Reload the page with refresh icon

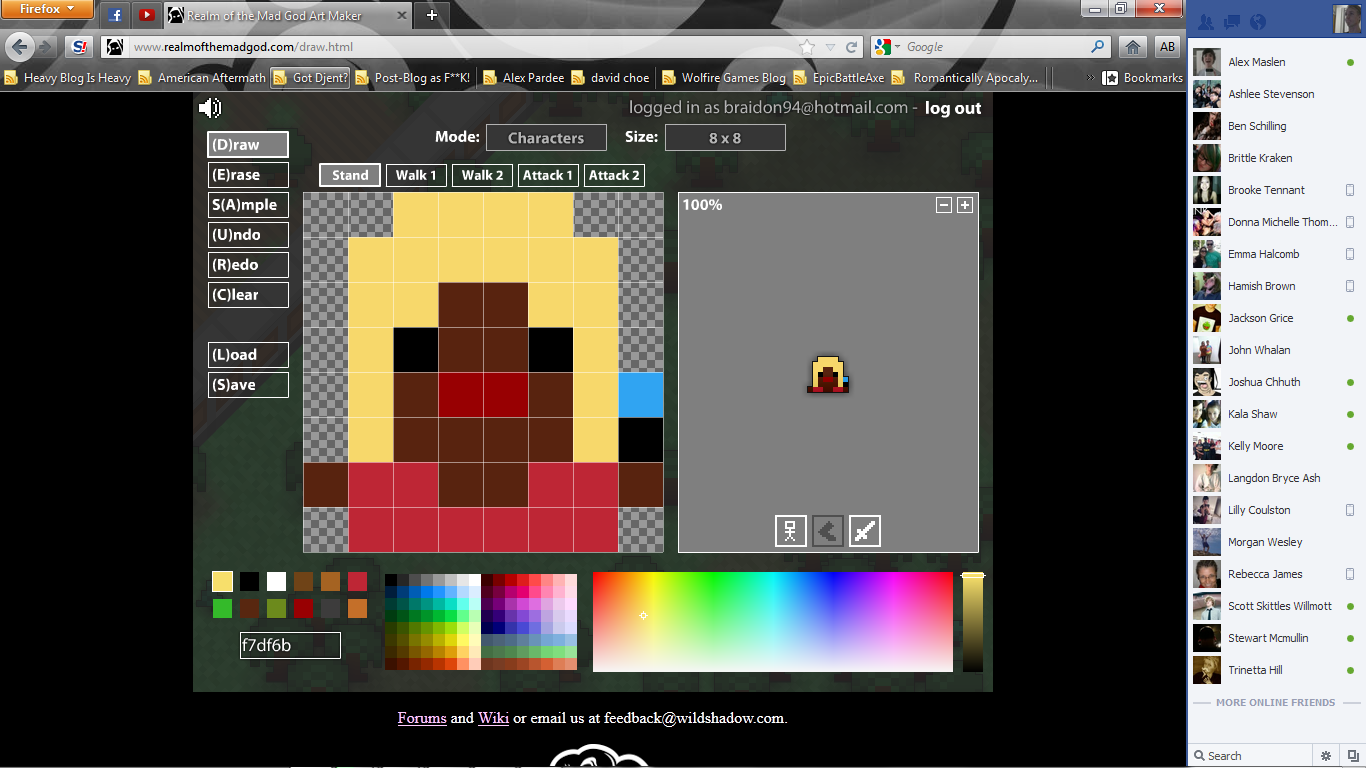852,47
